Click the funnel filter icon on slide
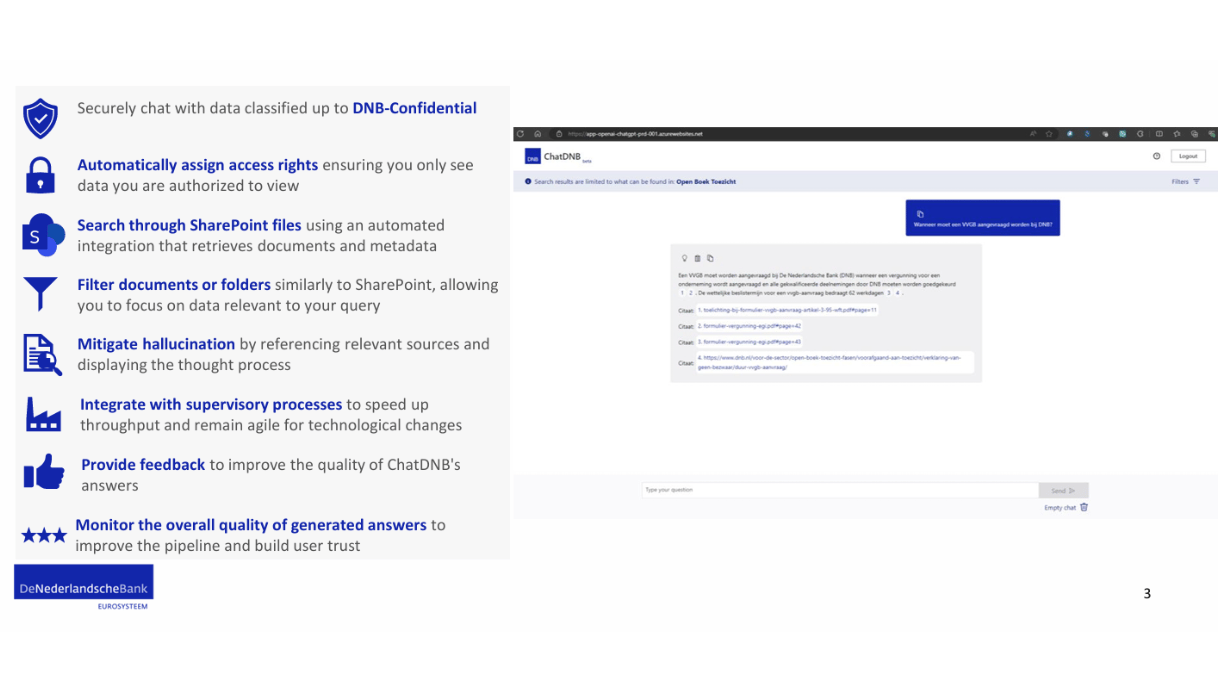 coord(40,294)
